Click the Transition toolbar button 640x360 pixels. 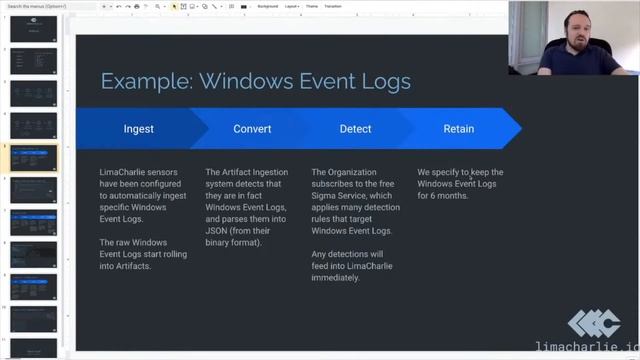[x=333, y=7]
